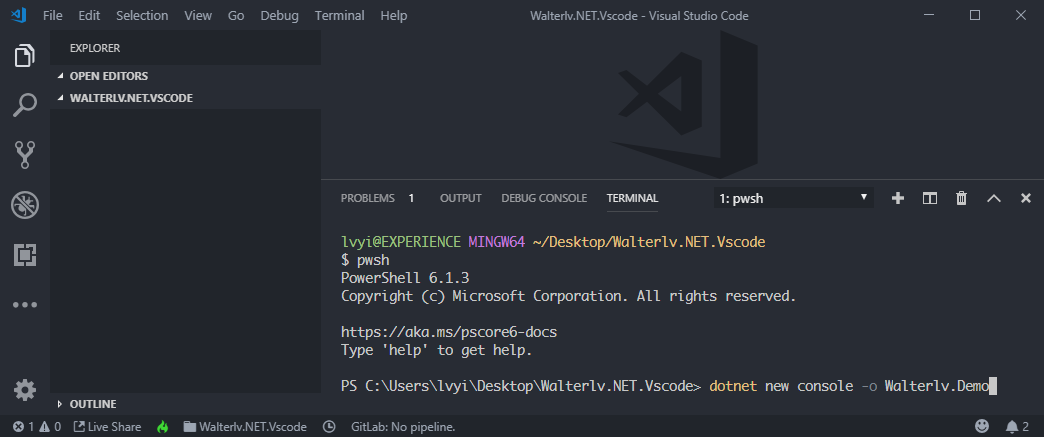Image resolution: width=1044 pixels, height=437 pixels.
Task: Create a new terminal with plus icon
Action: point(897,198)
